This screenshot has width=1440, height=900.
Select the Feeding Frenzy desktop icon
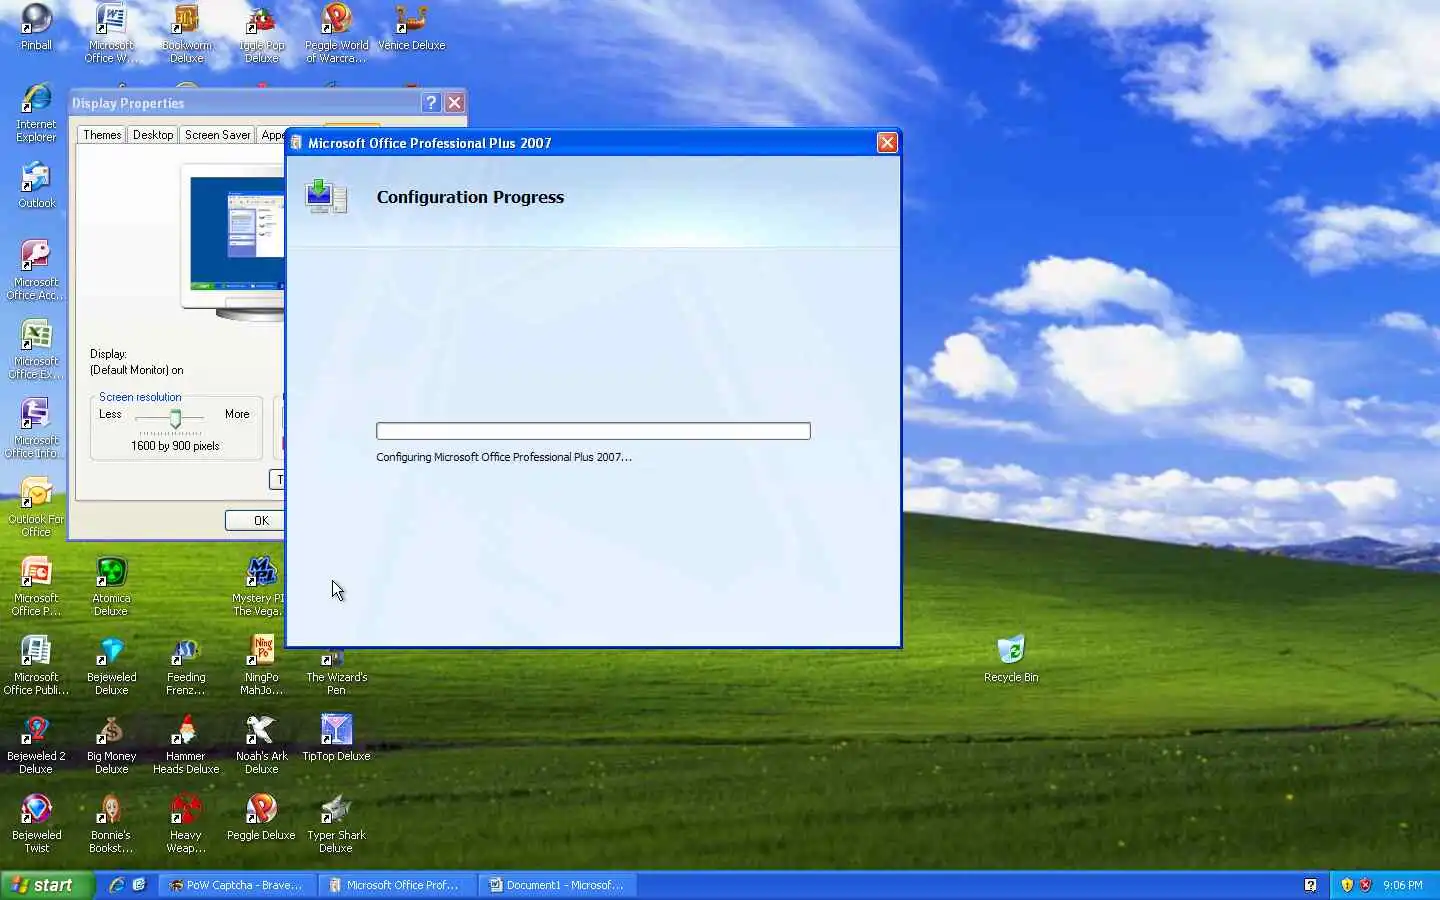(186, 665)
